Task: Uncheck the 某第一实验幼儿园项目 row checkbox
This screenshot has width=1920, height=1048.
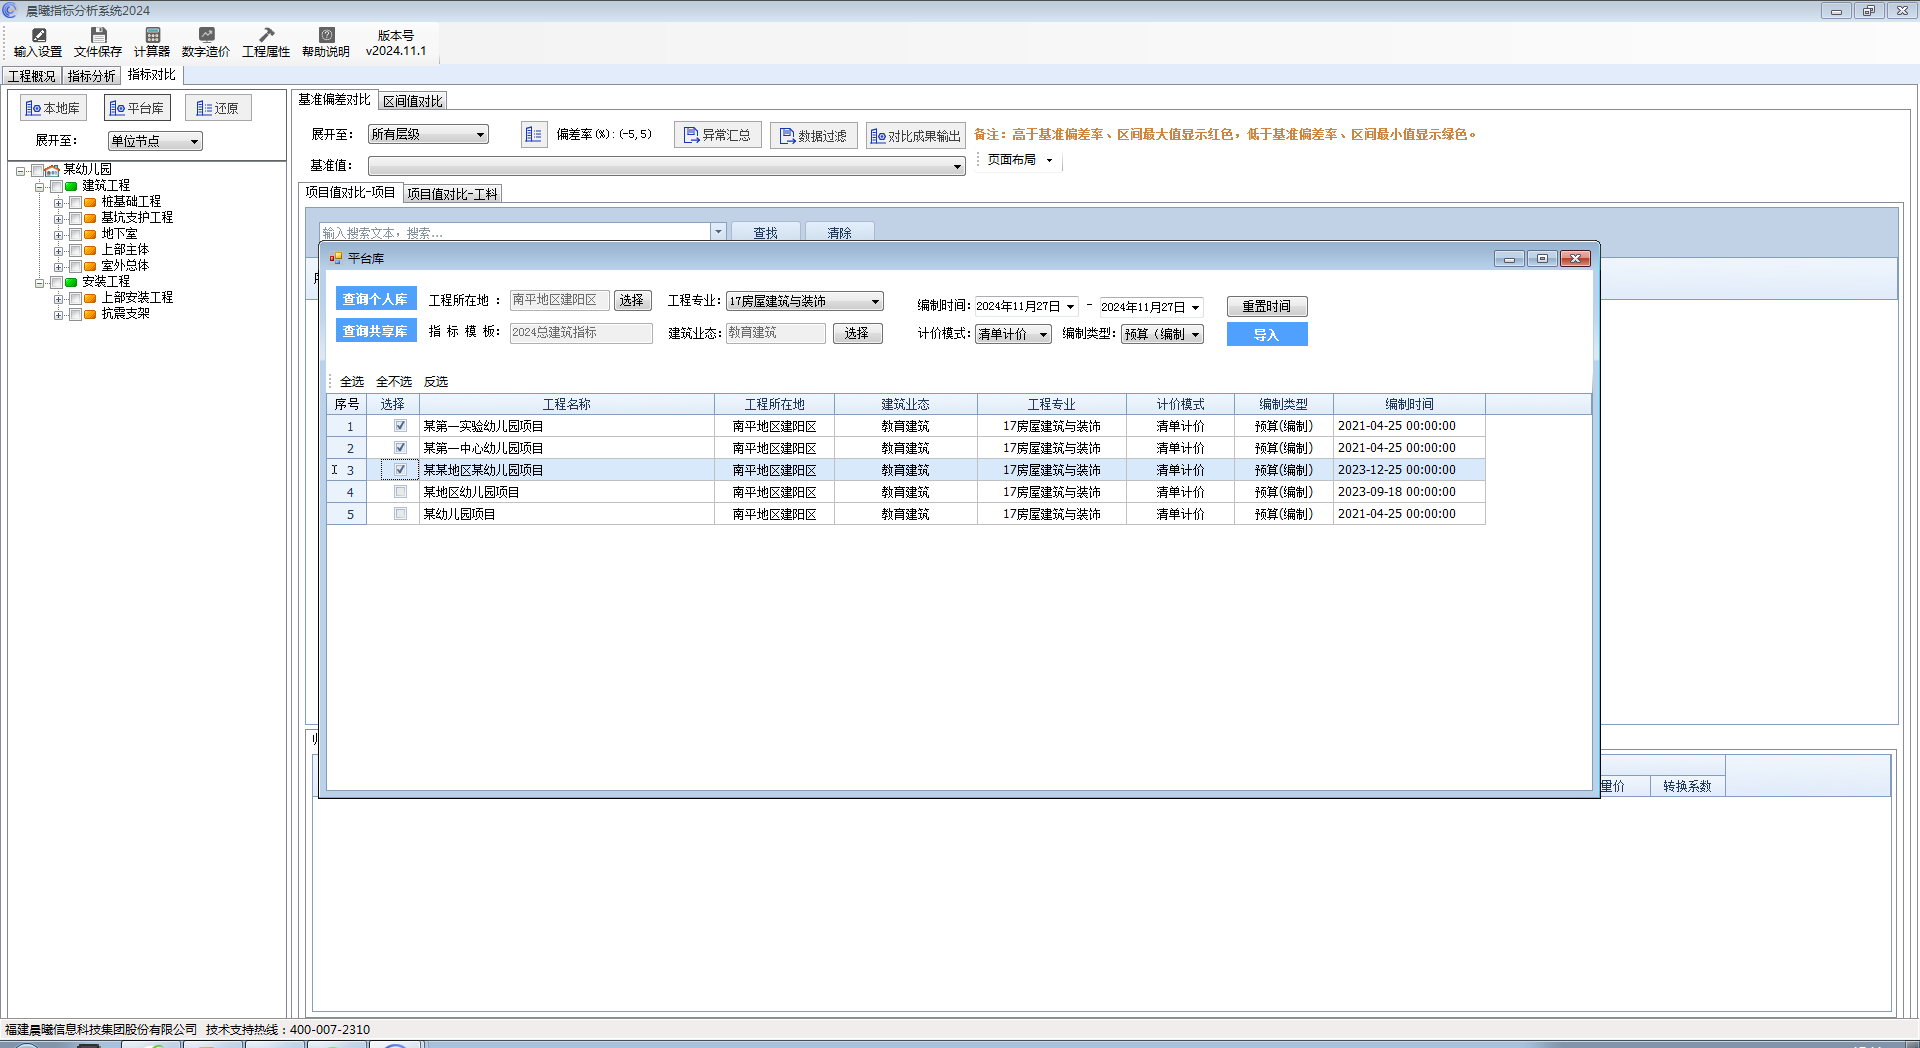Action: (x=400, y=426)
